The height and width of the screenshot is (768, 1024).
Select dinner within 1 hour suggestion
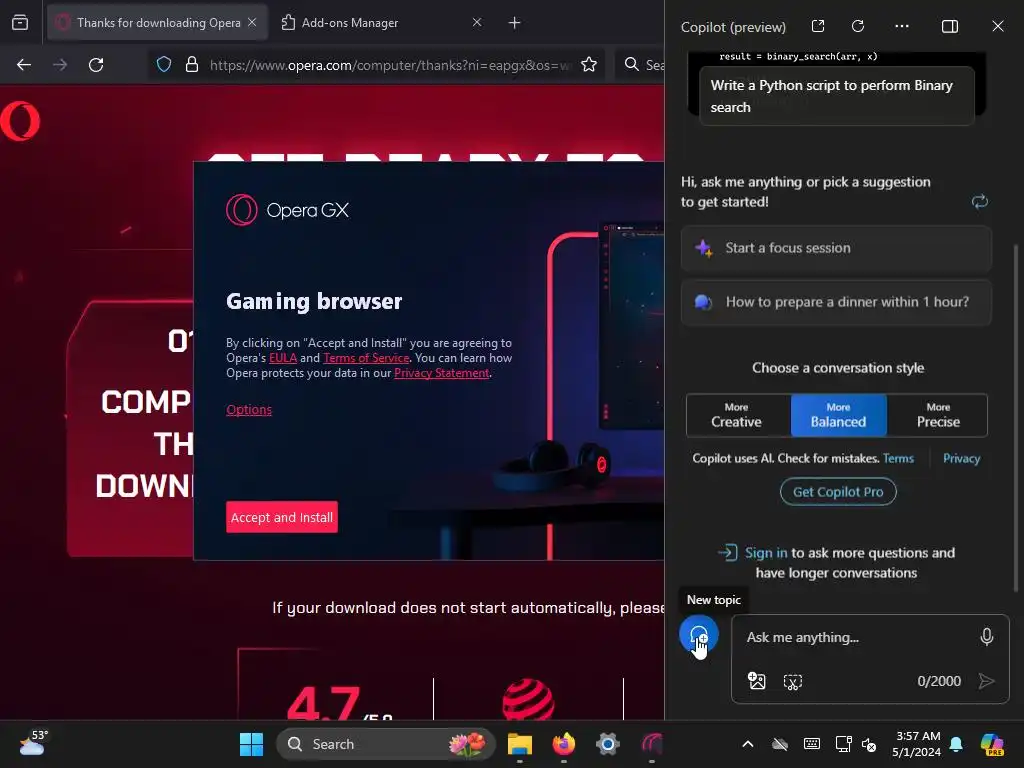click(x=836, y=302)
